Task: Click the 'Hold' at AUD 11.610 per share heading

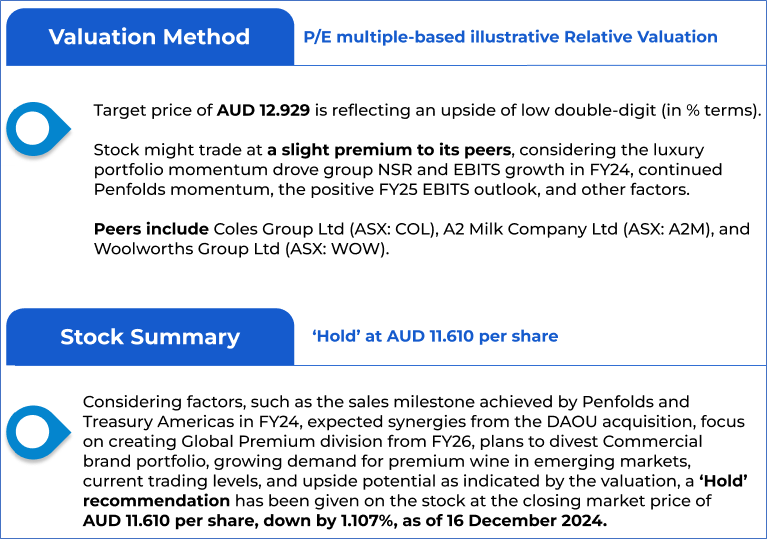Action: tap(435, 336)
